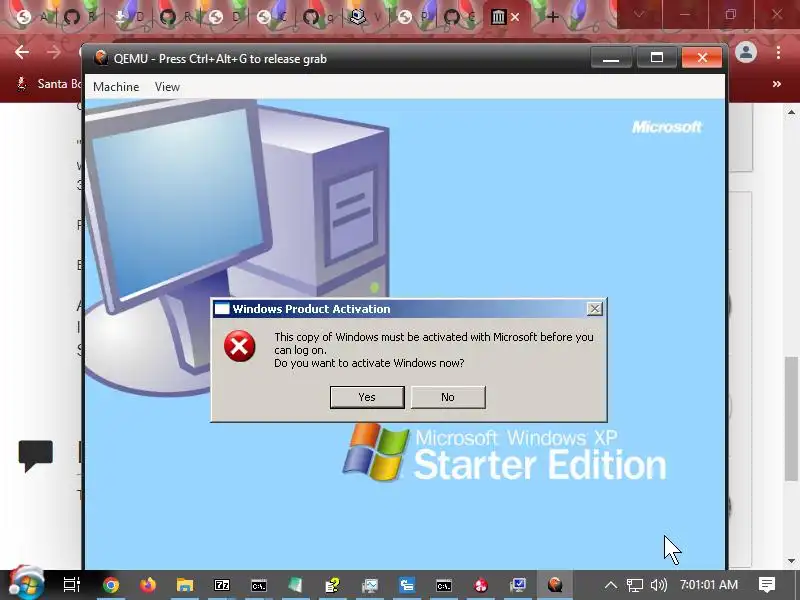Click the blue server window taskbar icon
Viewport: 800px width, 600px height.
[407, 585]
